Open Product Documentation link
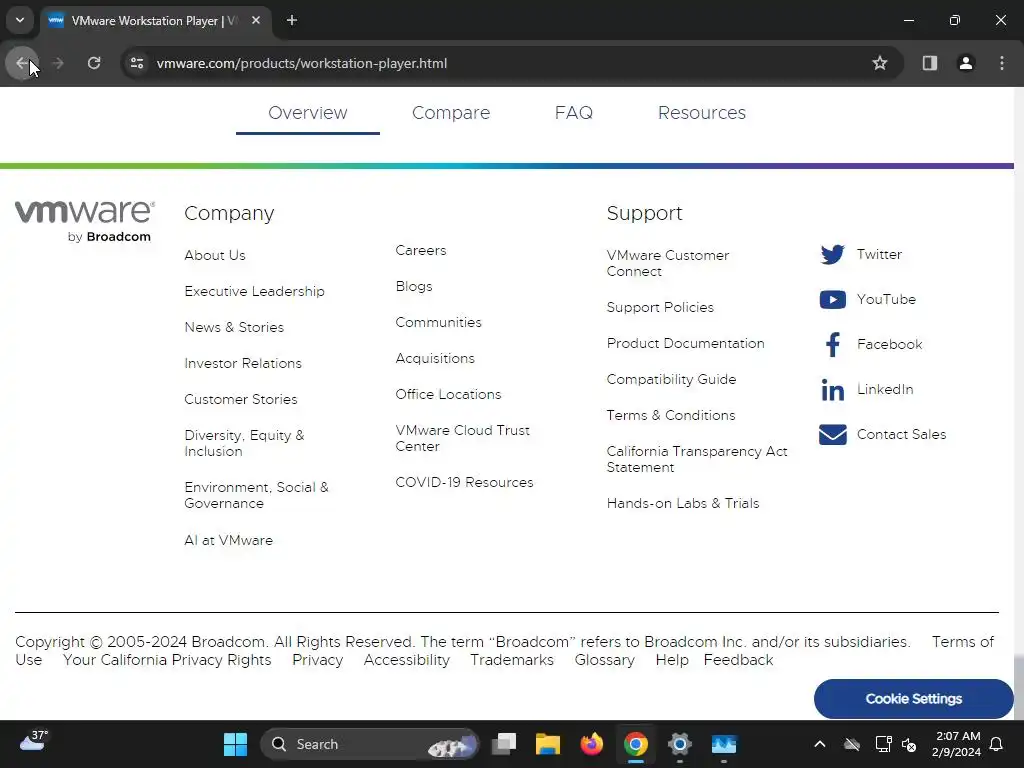1024x768 pixels. pos(685,344)
